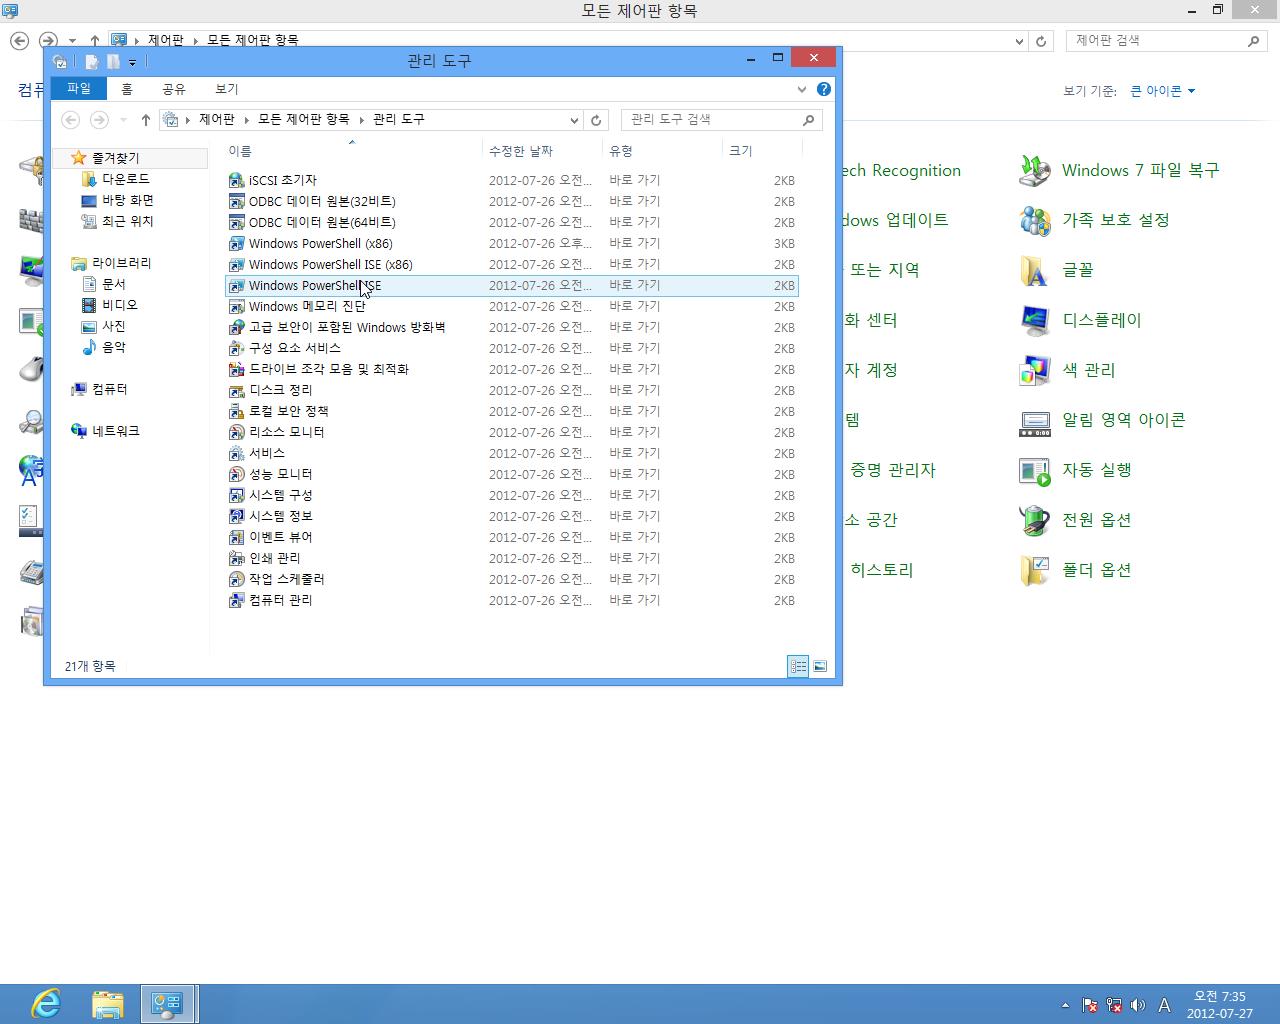Select 성능 모니터 icon
Screen dimensions: 1280x1024
(x=236, y=474)
